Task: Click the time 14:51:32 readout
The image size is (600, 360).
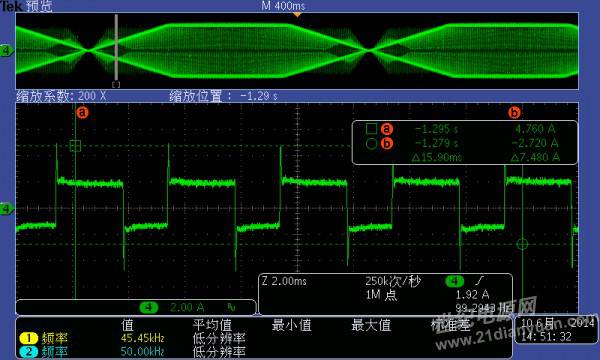Action: pyautogui.click(x=546, y=337)
